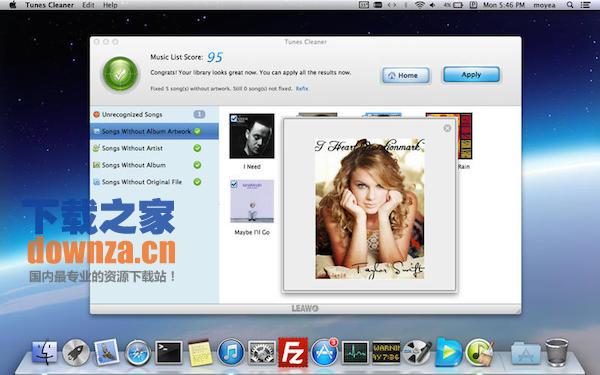Open Songs Without Original File list
The width and height of the screenshot is (600, 375).
click(154, 182)
